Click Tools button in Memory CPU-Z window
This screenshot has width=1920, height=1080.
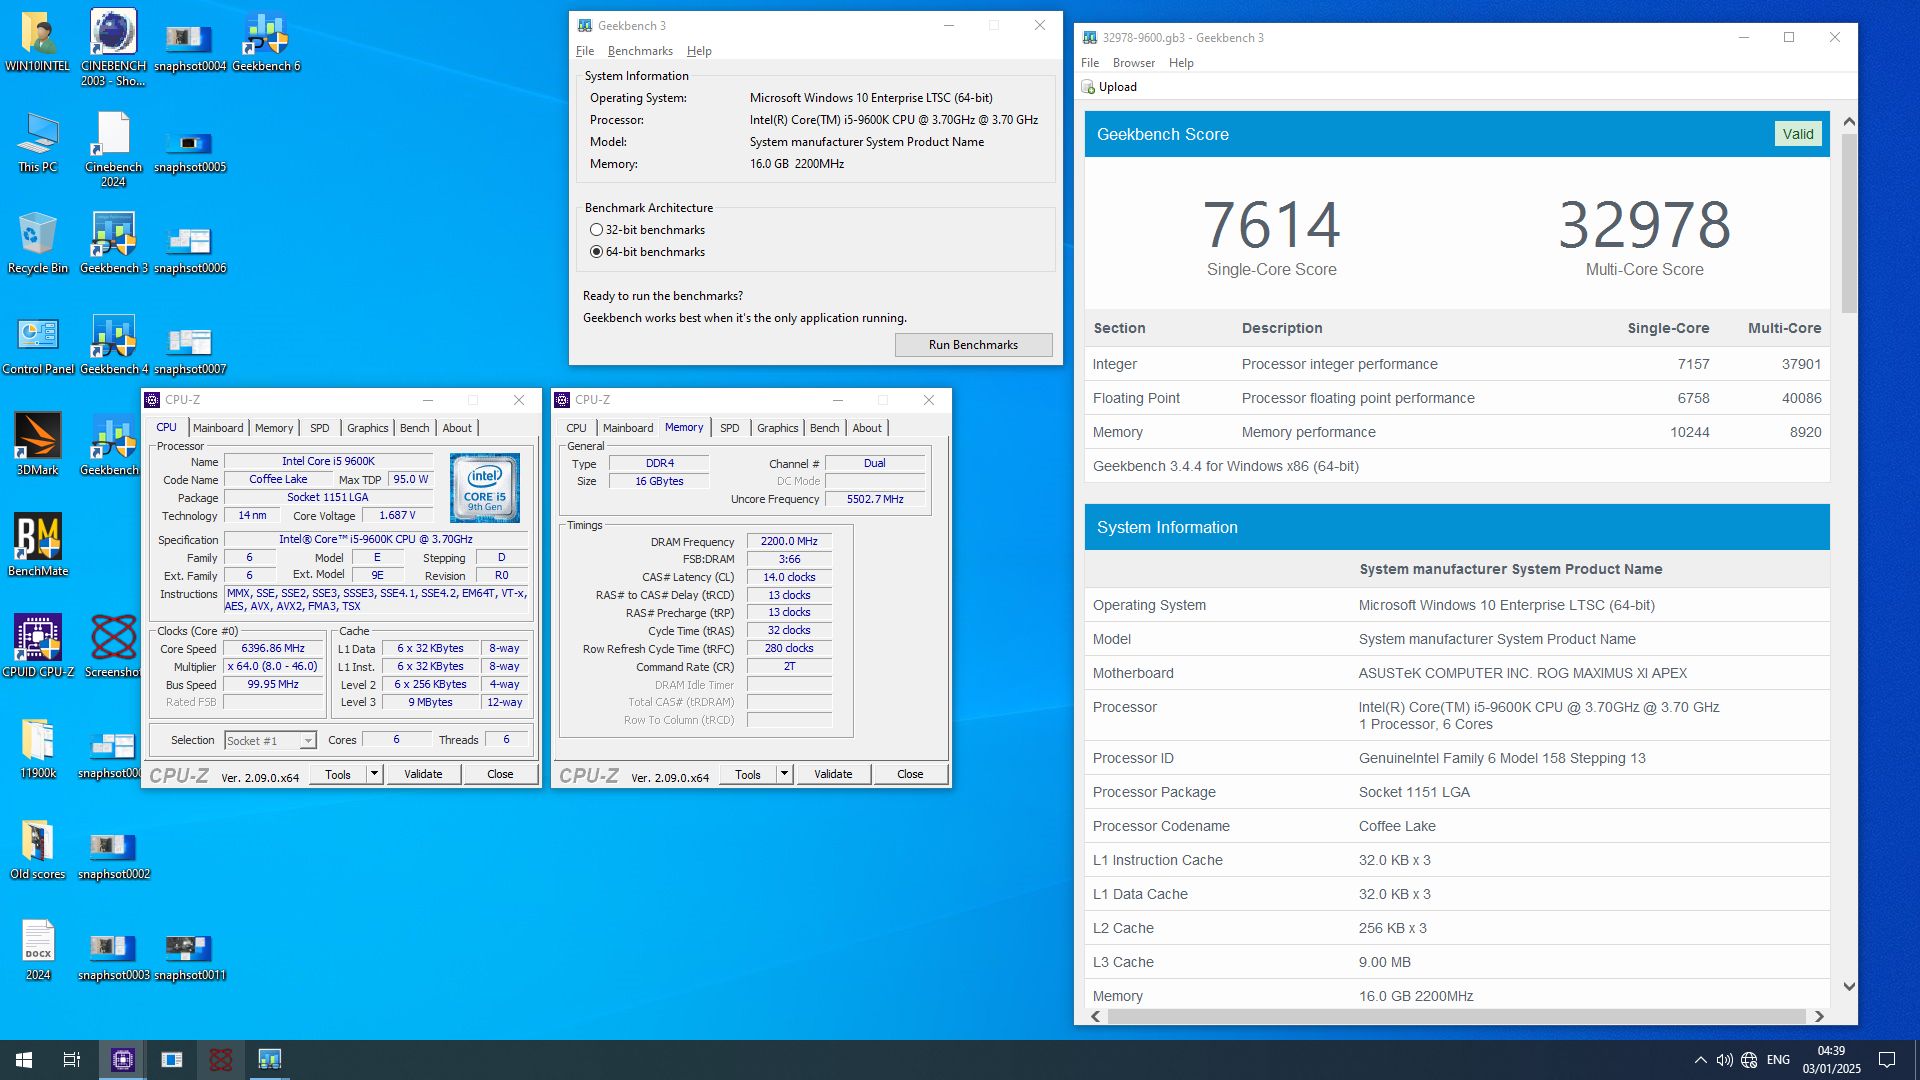pyautogui.click(x=747, y=774)
